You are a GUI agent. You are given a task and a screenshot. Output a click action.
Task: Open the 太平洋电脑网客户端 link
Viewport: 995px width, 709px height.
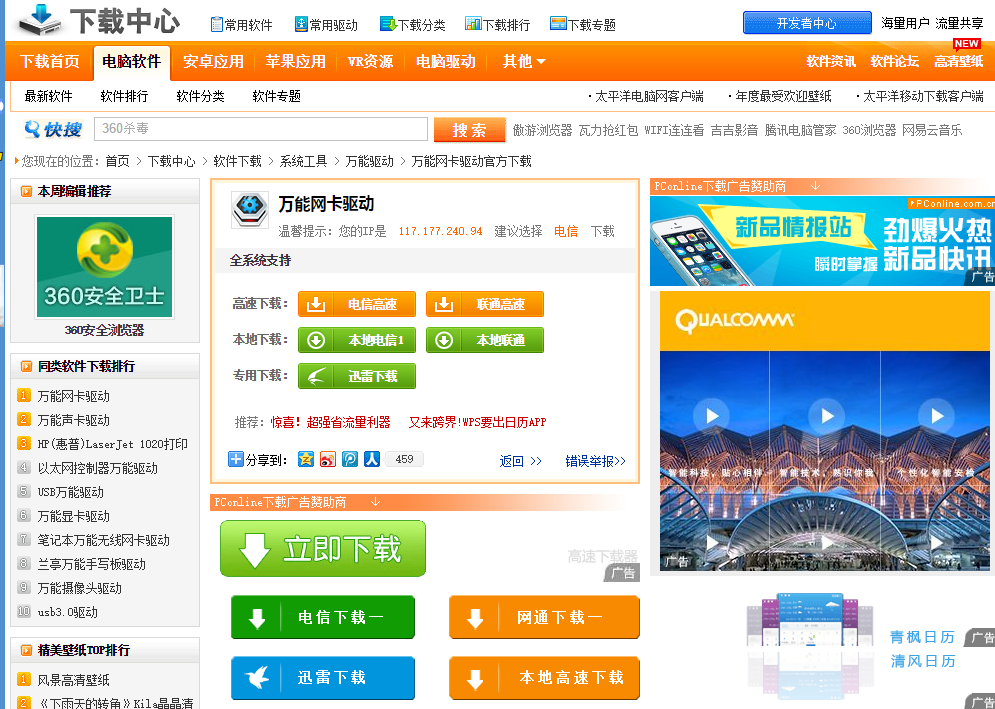tap(649, 96)
